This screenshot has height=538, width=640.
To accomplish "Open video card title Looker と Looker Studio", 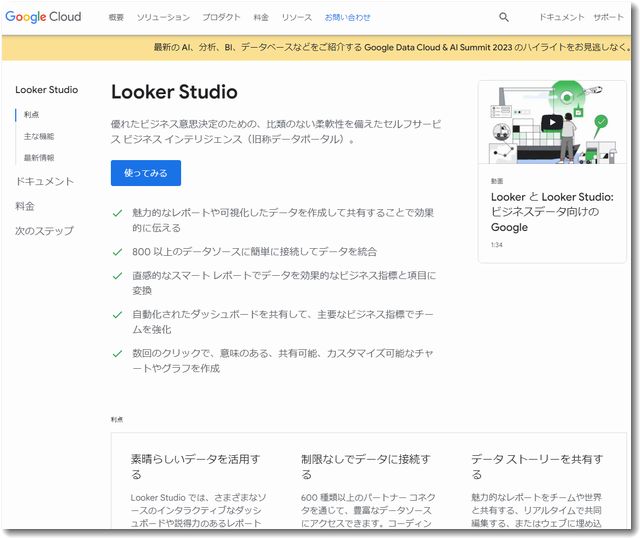I will click(552, 212).
